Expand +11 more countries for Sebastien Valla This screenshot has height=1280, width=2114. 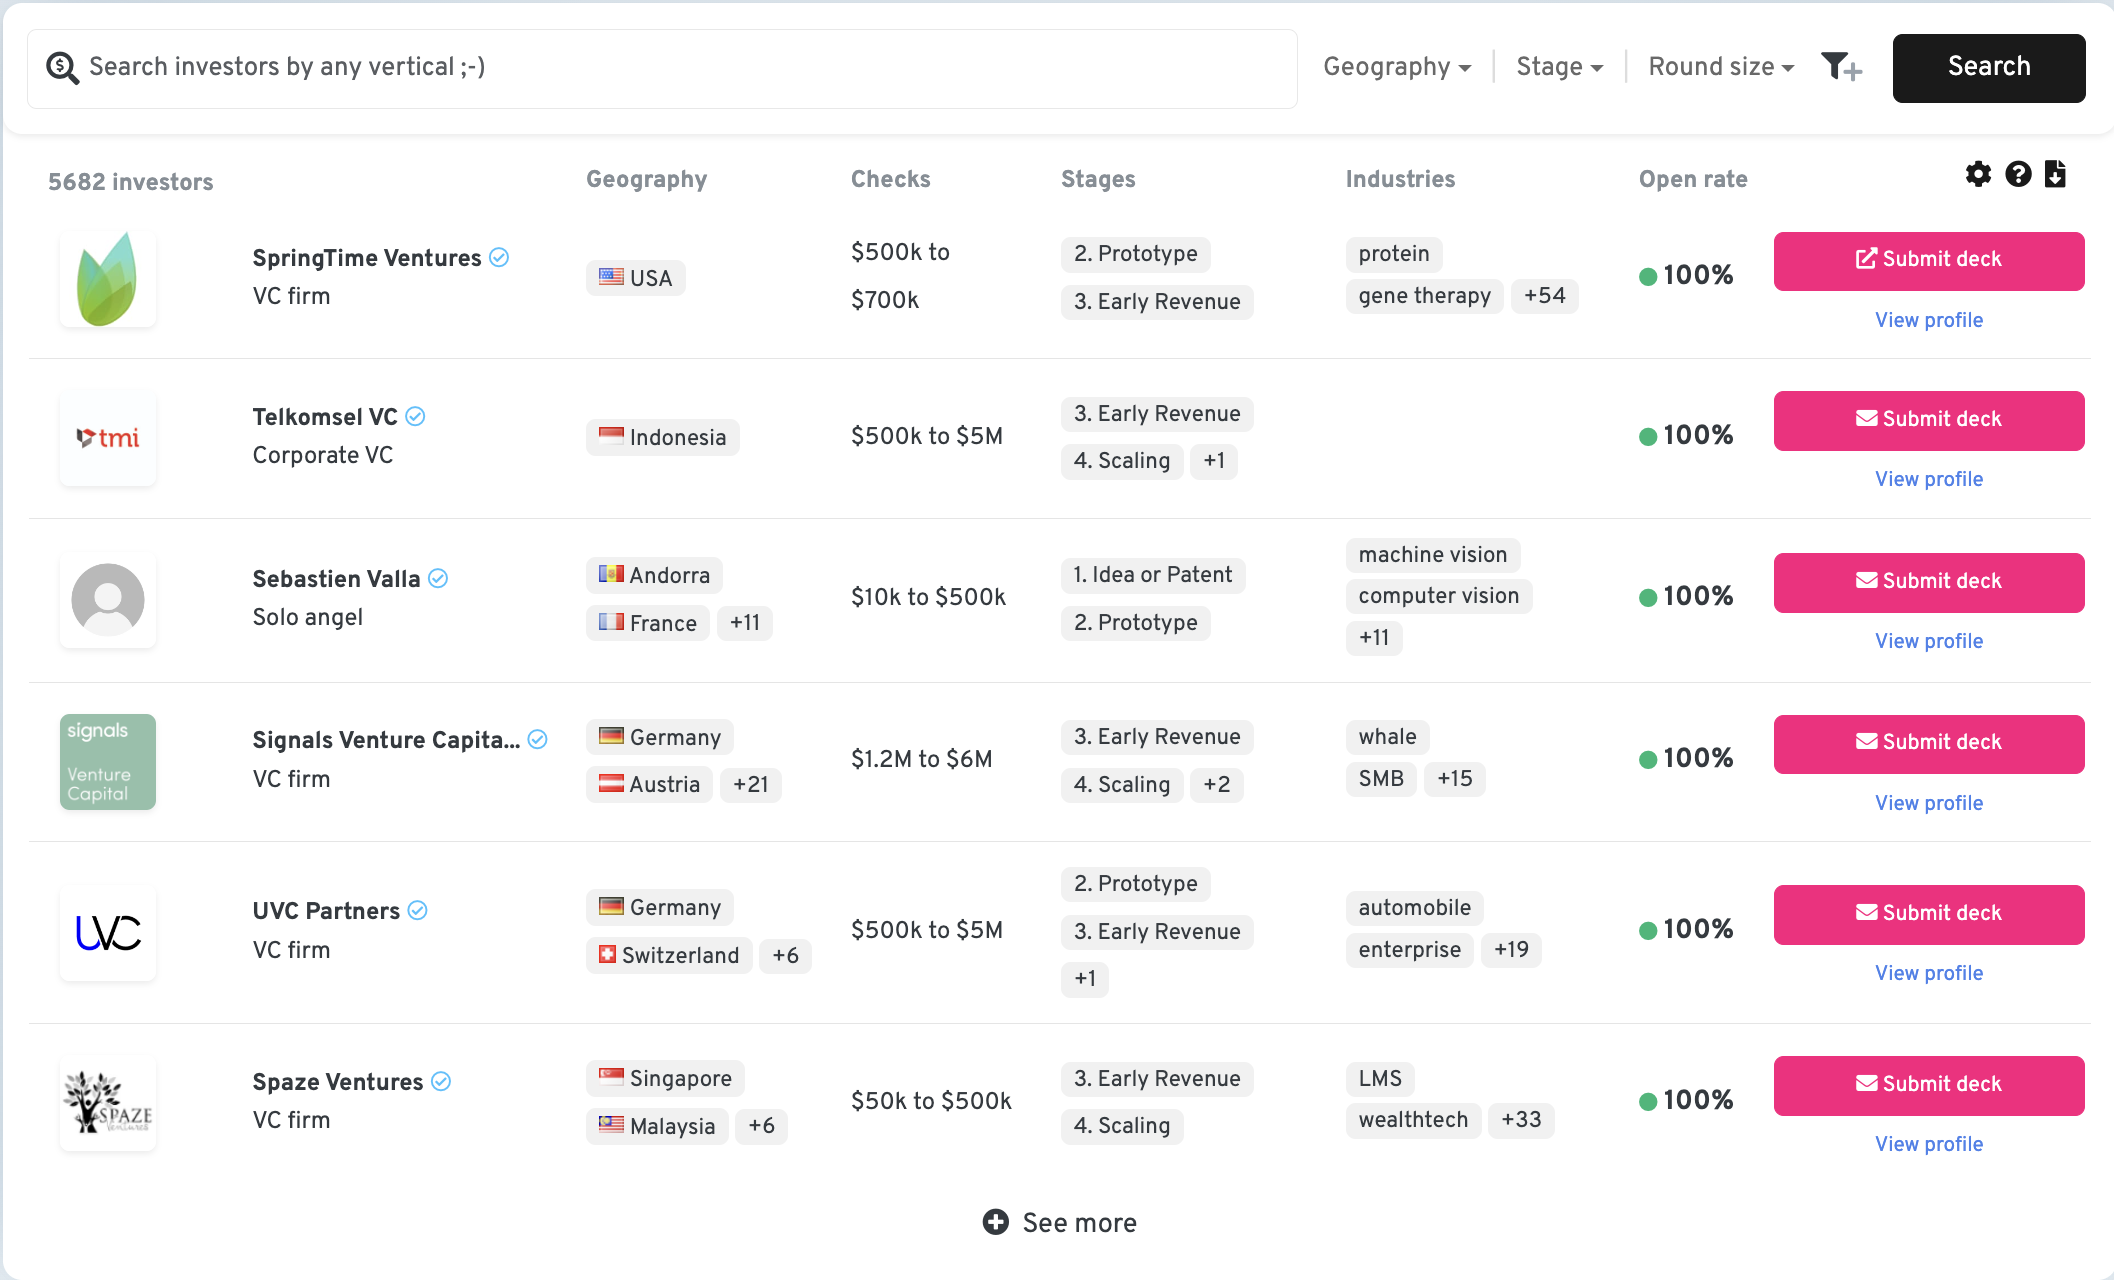click(744, 623)
